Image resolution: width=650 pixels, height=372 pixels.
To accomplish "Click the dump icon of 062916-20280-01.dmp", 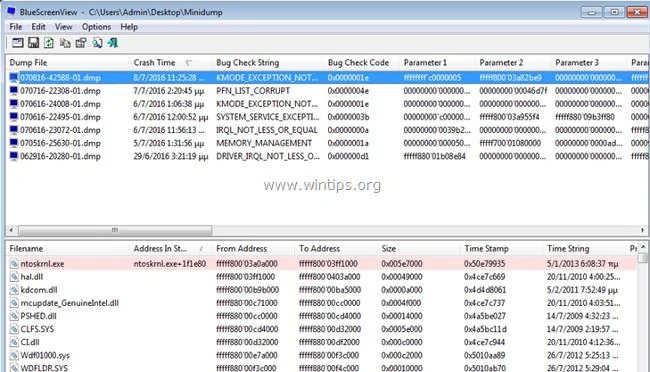I will tap(14, 156).
